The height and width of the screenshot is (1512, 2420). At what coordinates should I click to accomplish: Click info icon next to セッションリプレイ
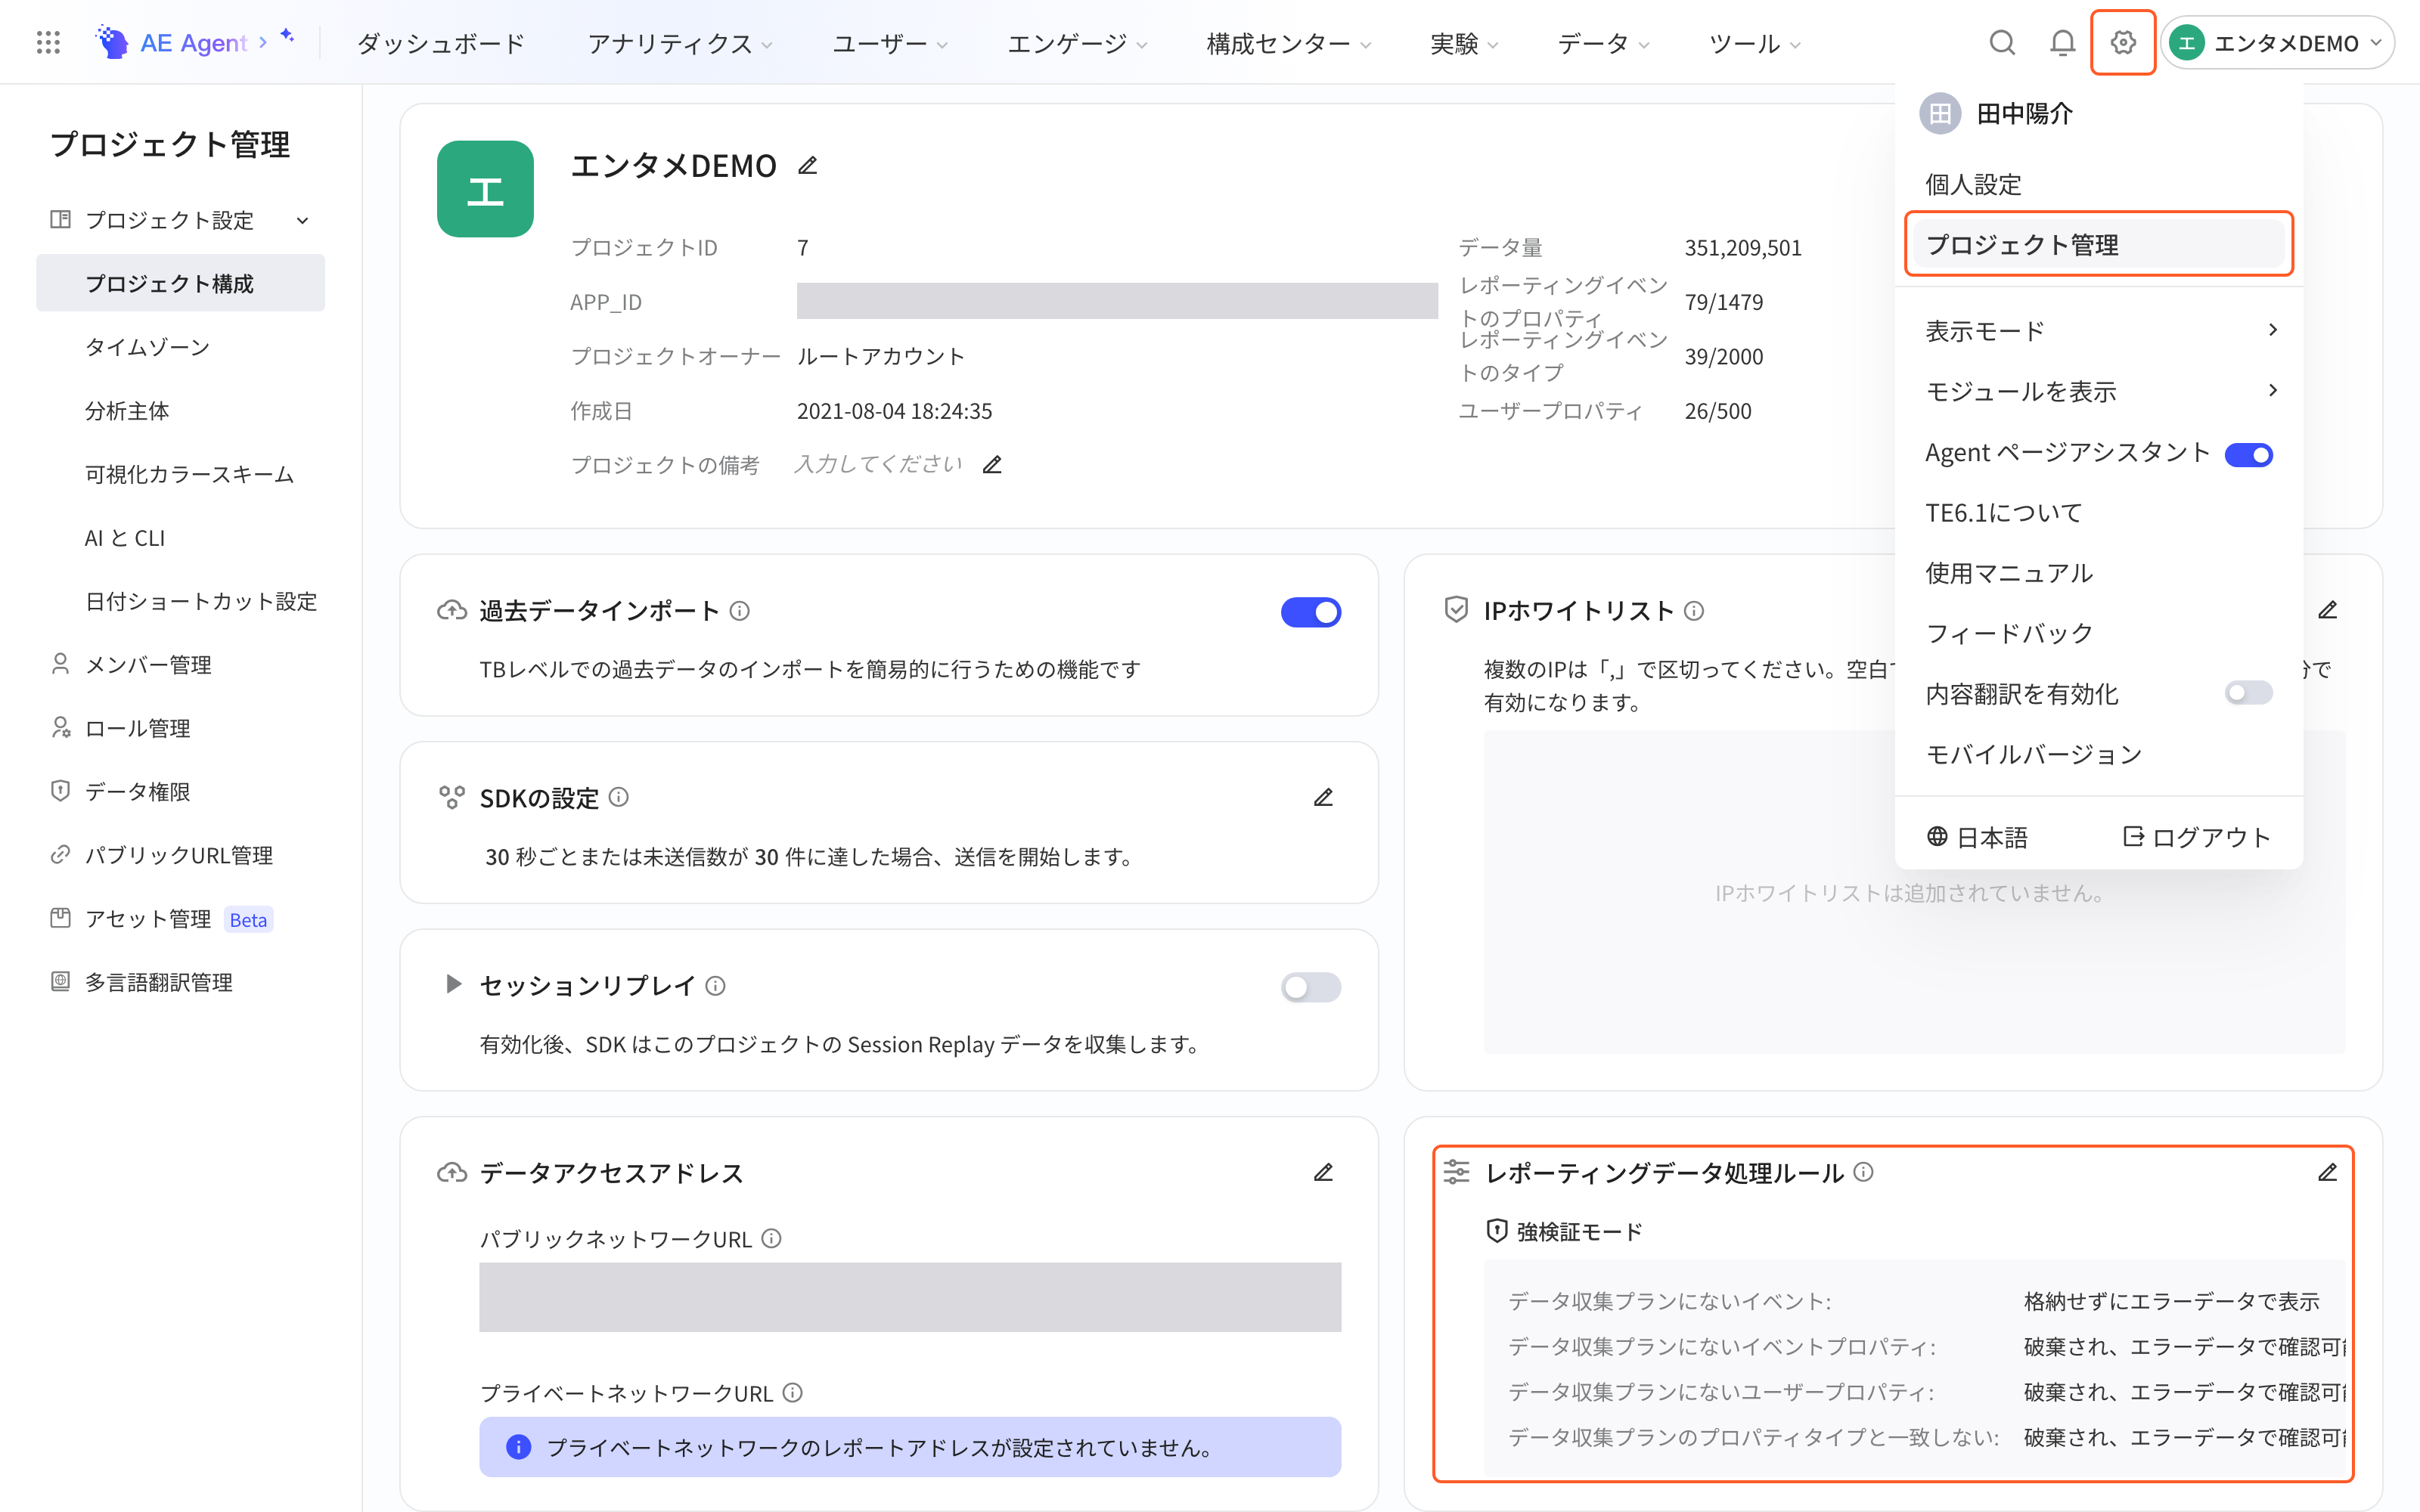tap(715, 986)
